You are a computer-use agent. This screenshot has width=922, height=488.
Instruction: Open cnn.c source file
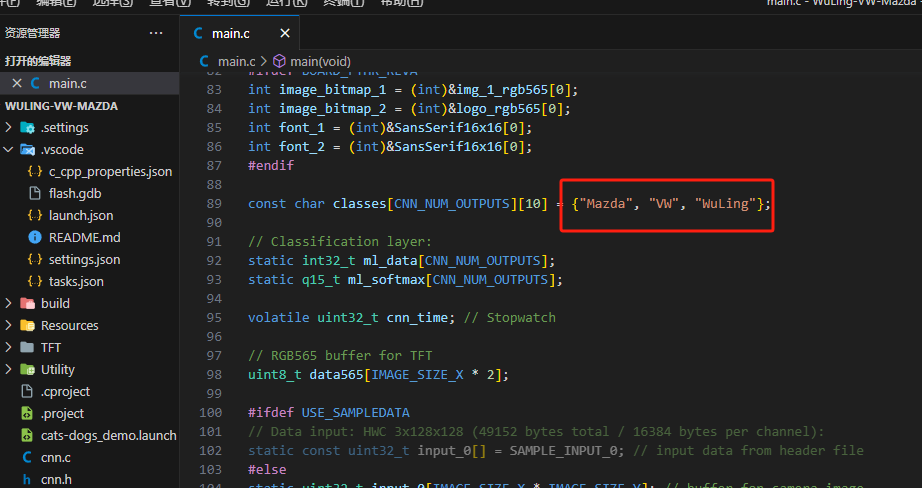coord(55,457)
